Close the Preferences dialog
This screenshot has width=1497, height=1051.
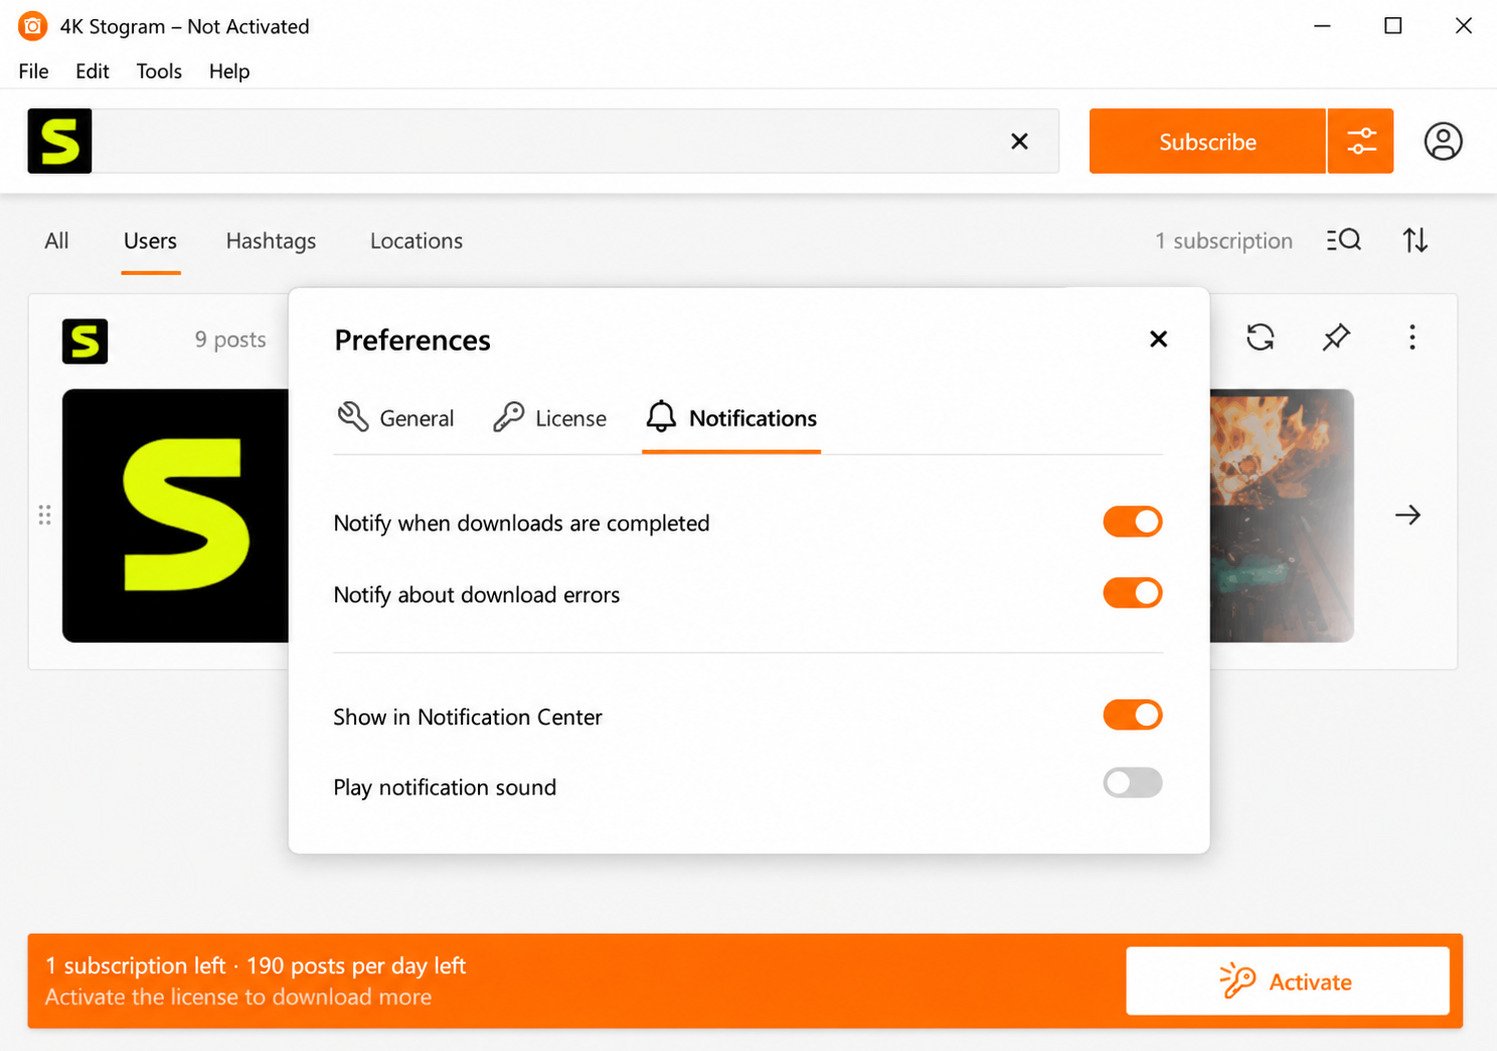[x=1158, y=339]
